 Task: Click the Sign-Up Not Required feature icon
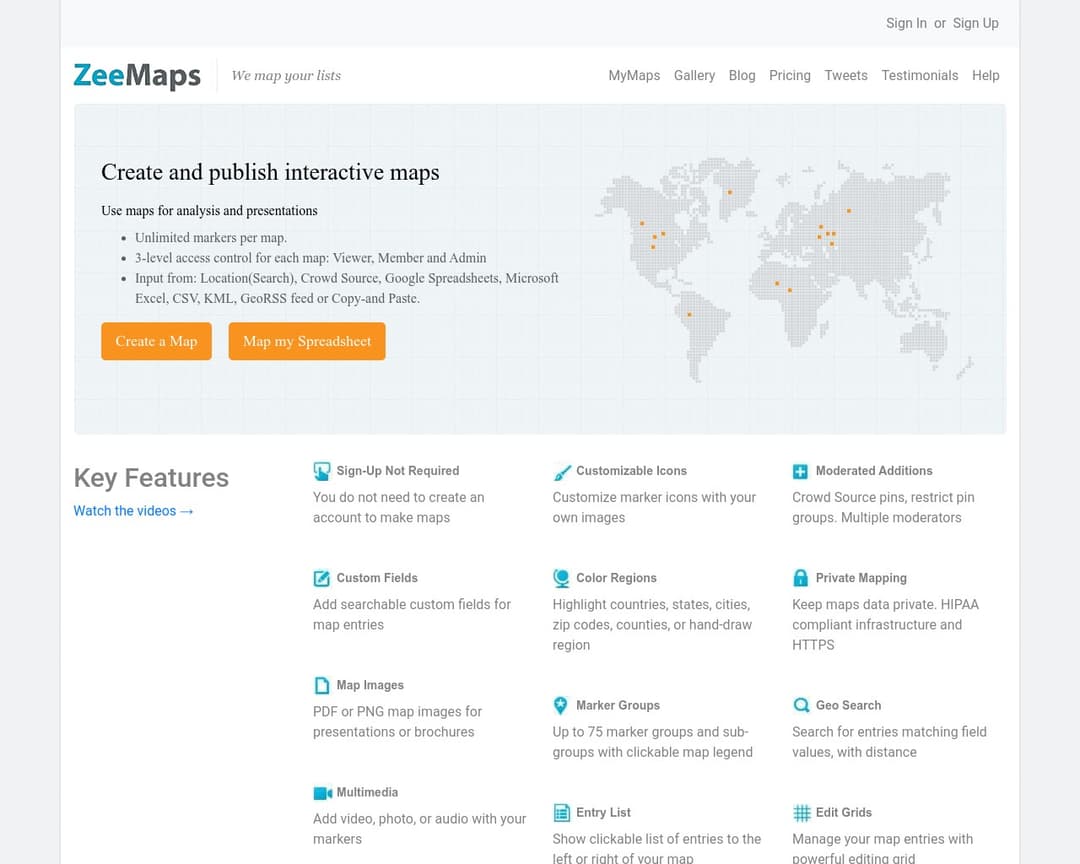pyautogui.click(x=322, y=471)
